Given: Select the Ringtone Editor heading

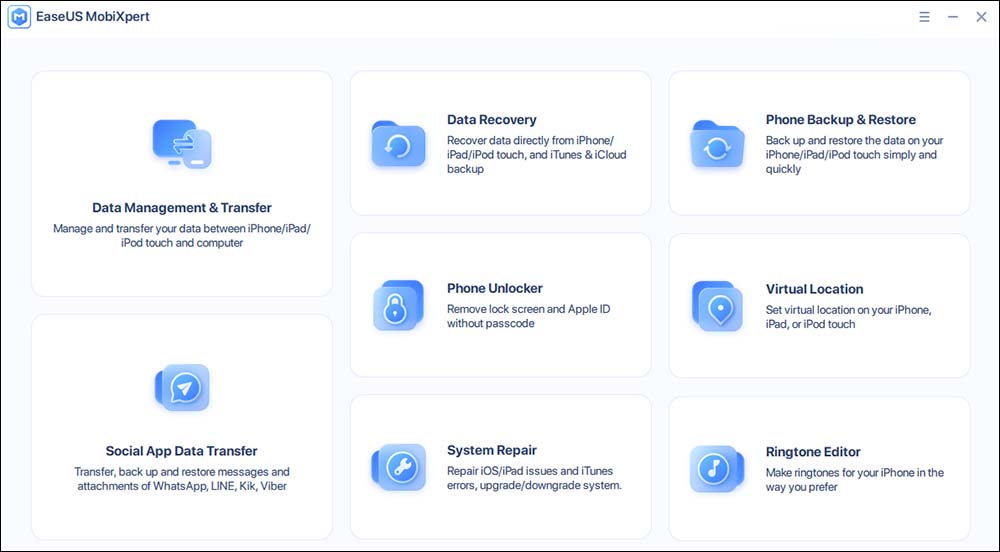Looking at the screenshot, I should (x=813, y=451).
